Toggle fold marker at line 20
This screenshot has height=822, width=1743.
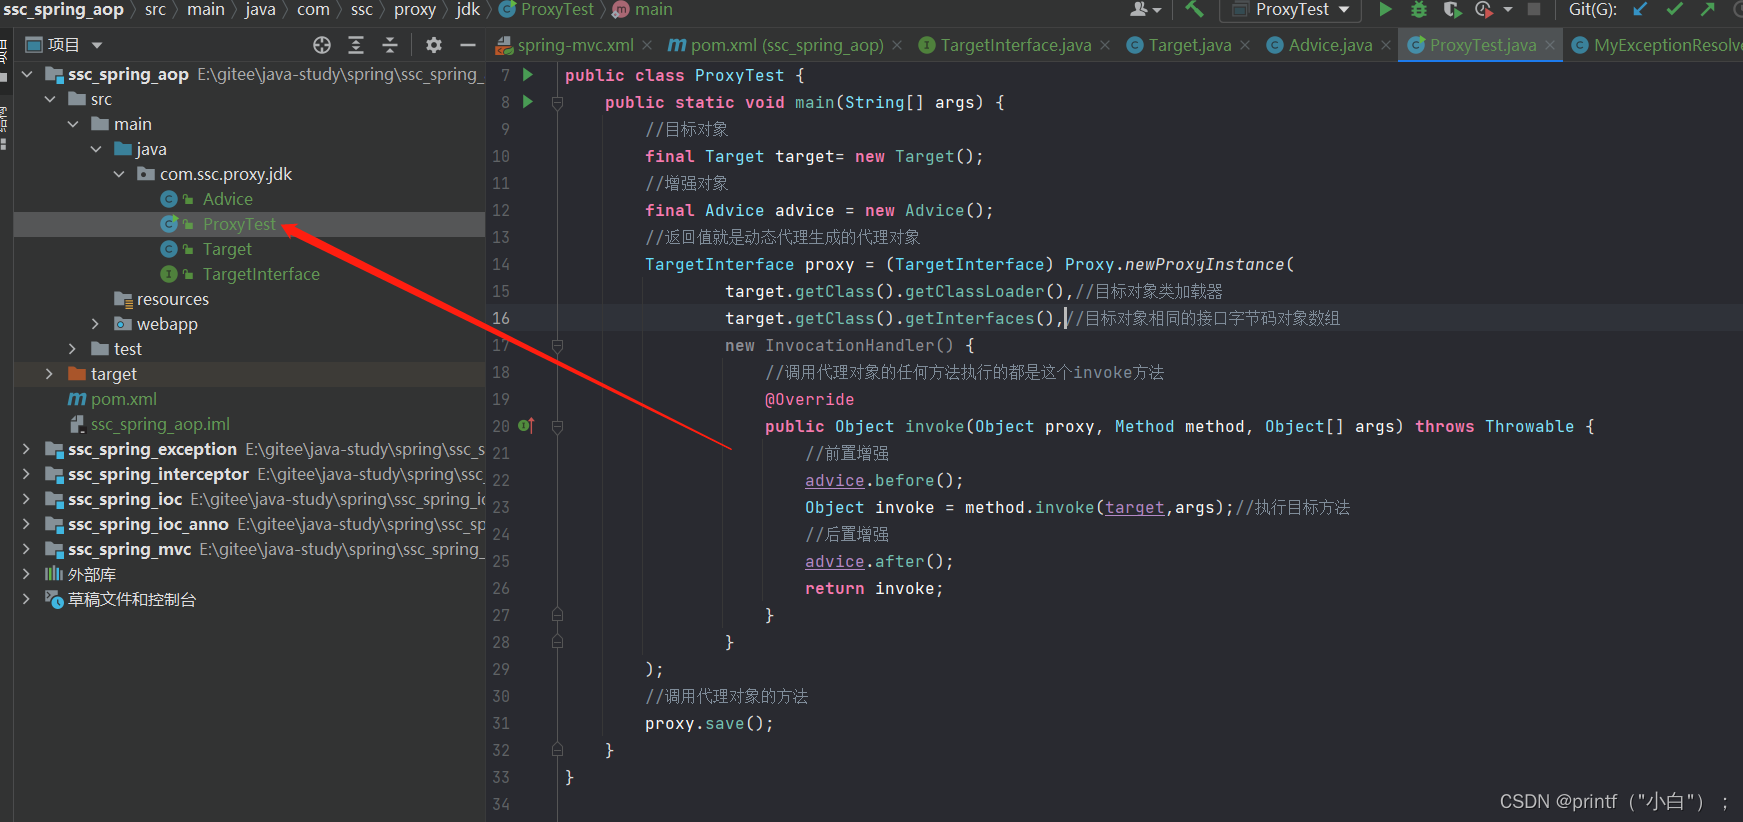(558, 426)
